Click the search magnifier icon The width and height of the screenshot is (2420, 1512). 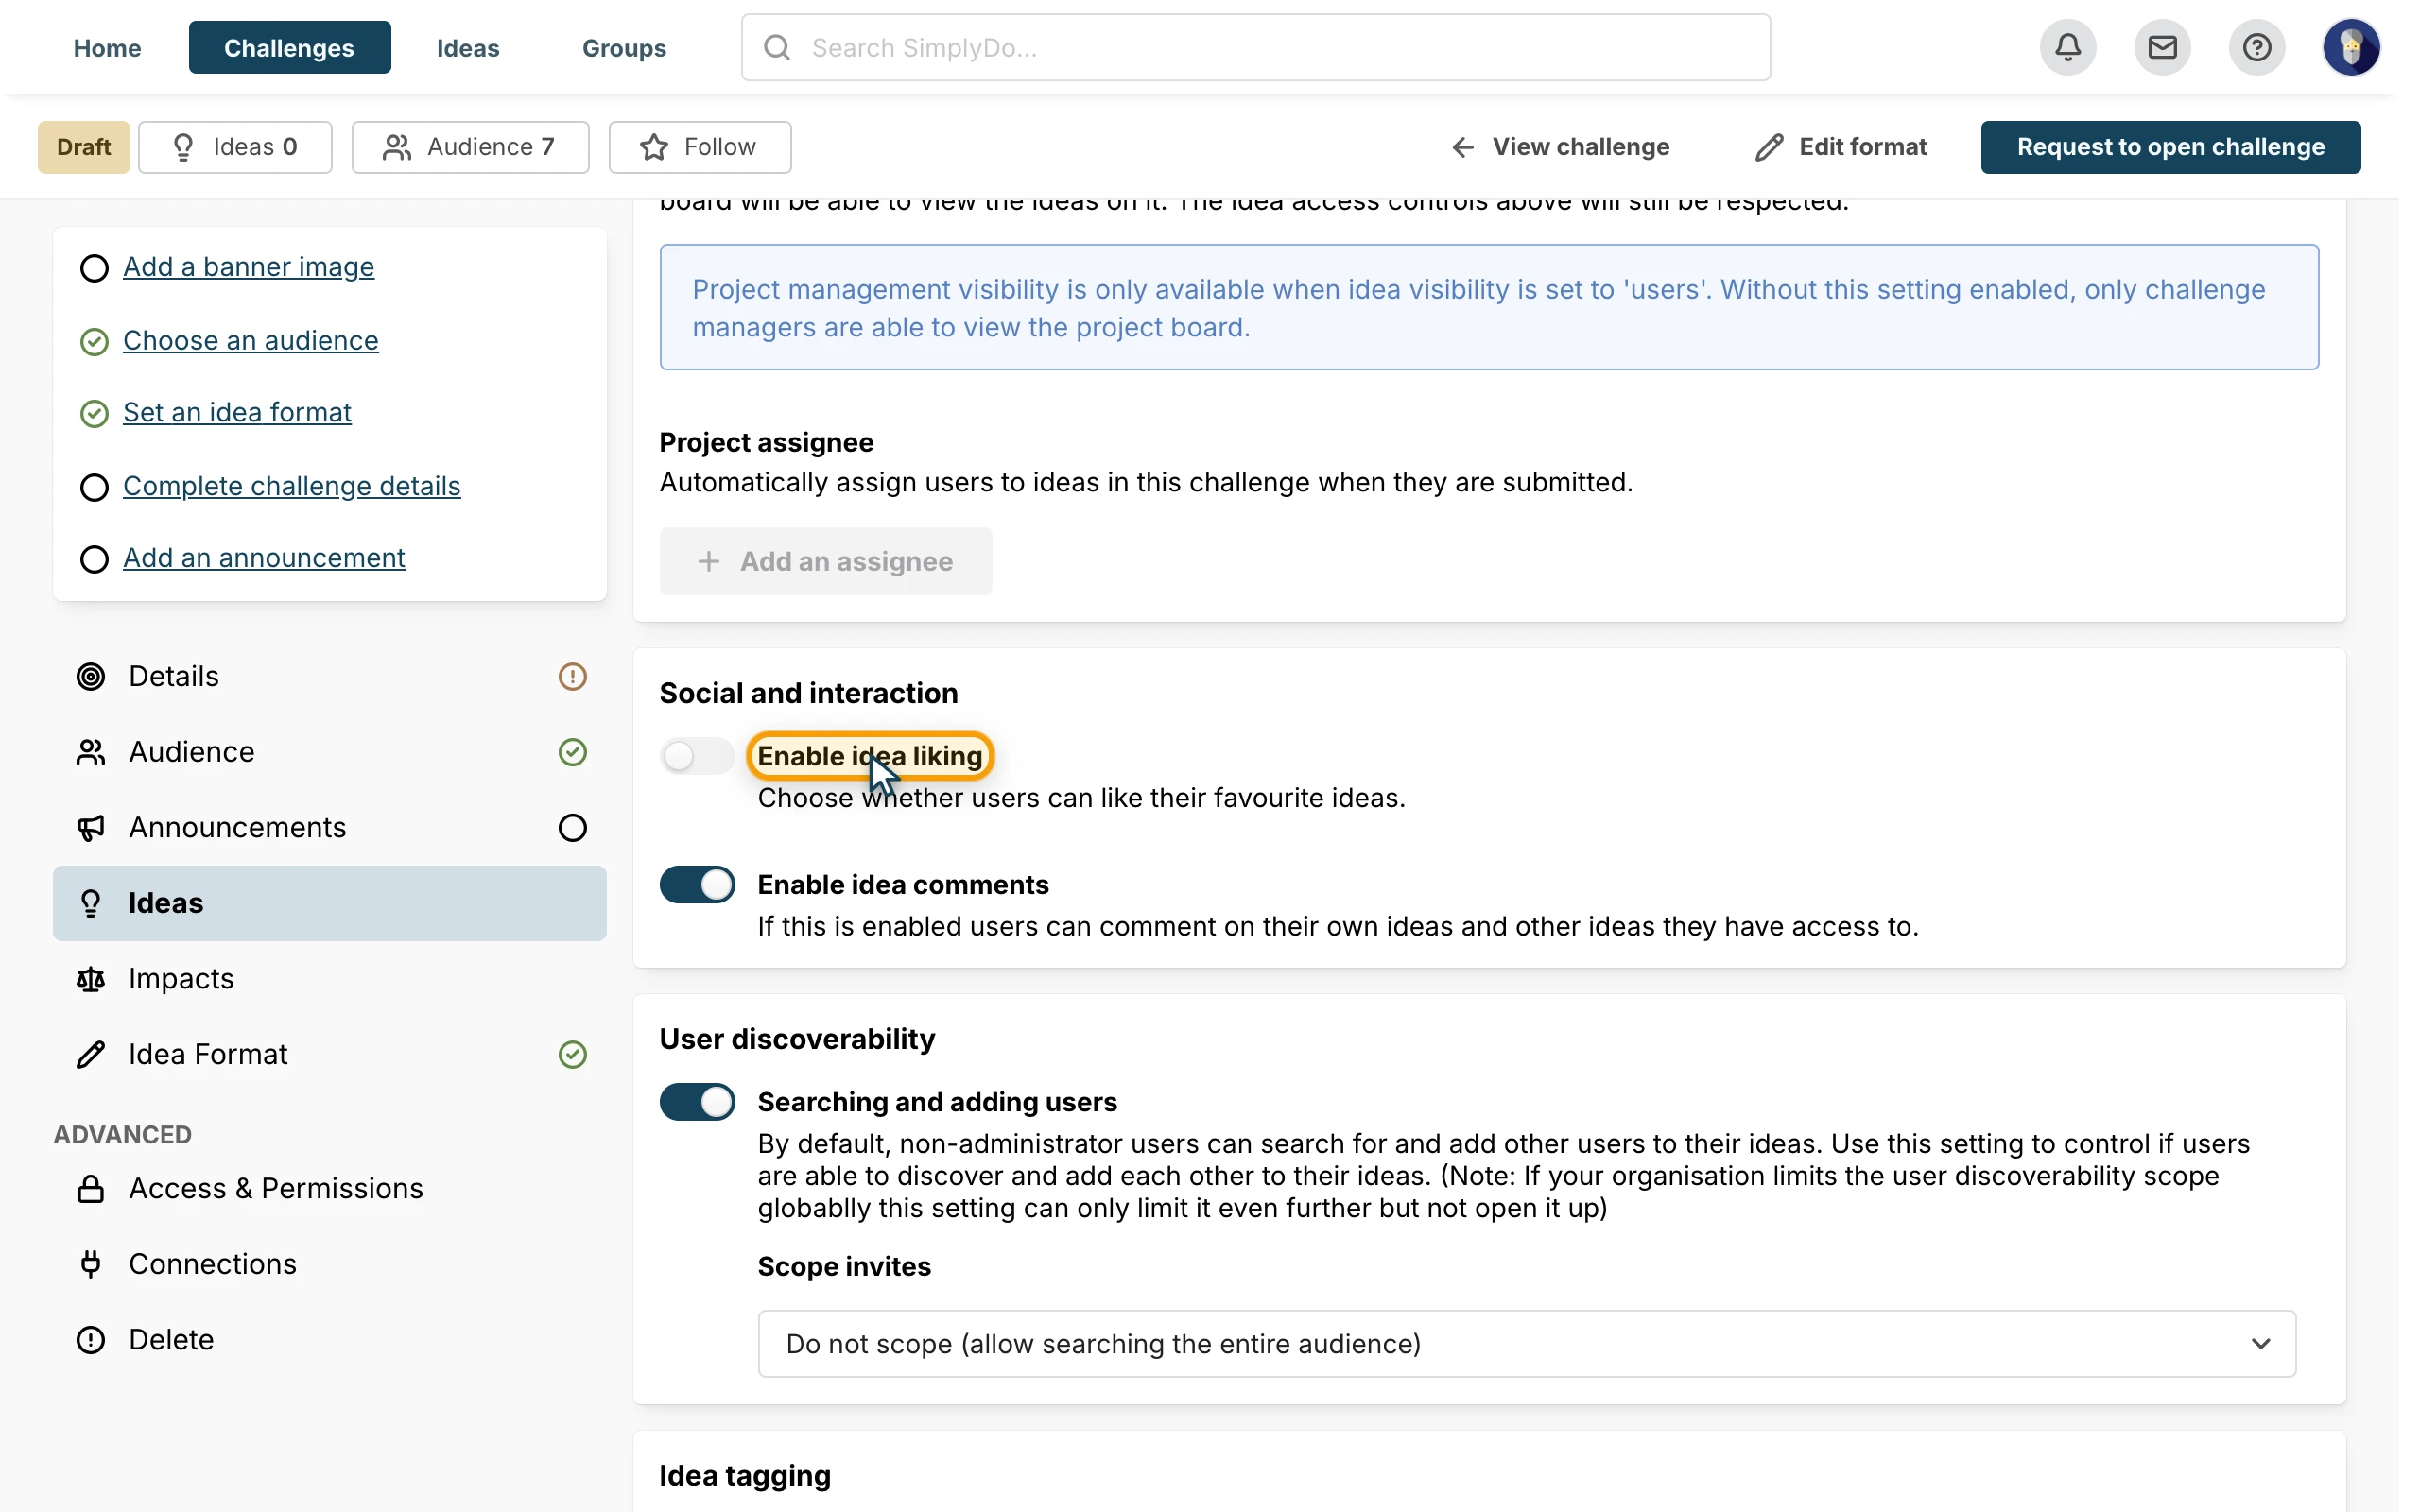pyautogui.click(x=777, y=47)
